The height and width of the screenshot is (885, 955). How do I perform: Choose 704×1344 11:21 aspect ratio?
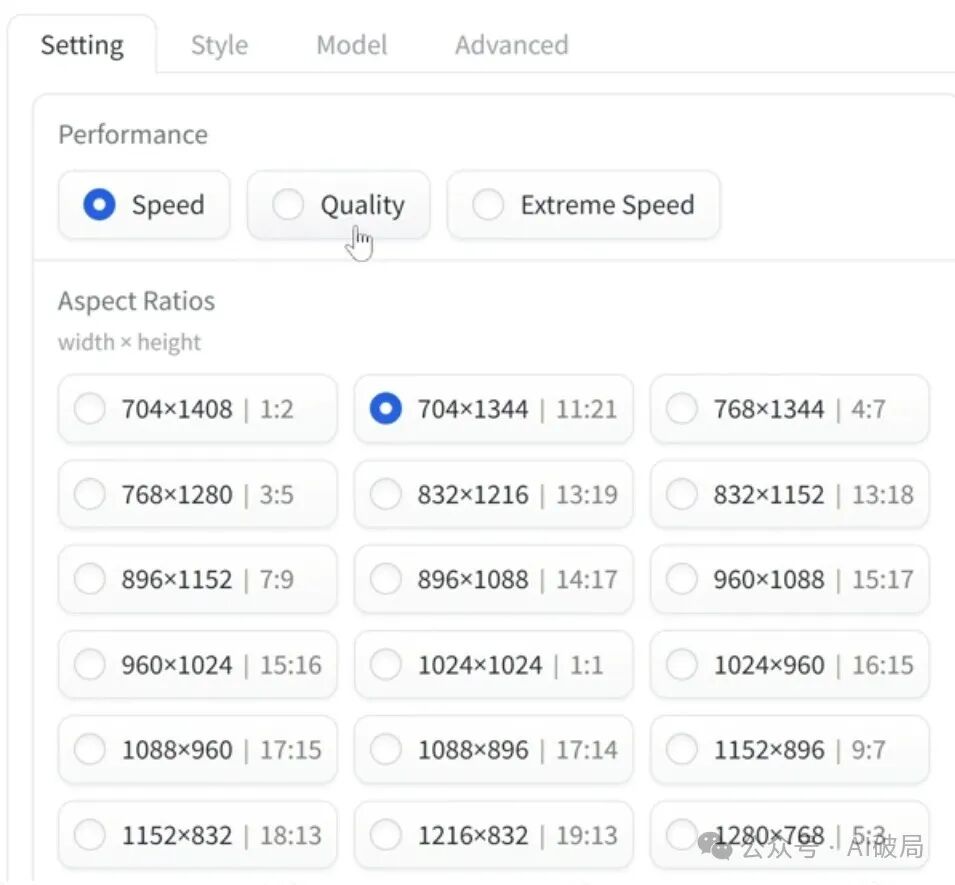pos(493,409)
